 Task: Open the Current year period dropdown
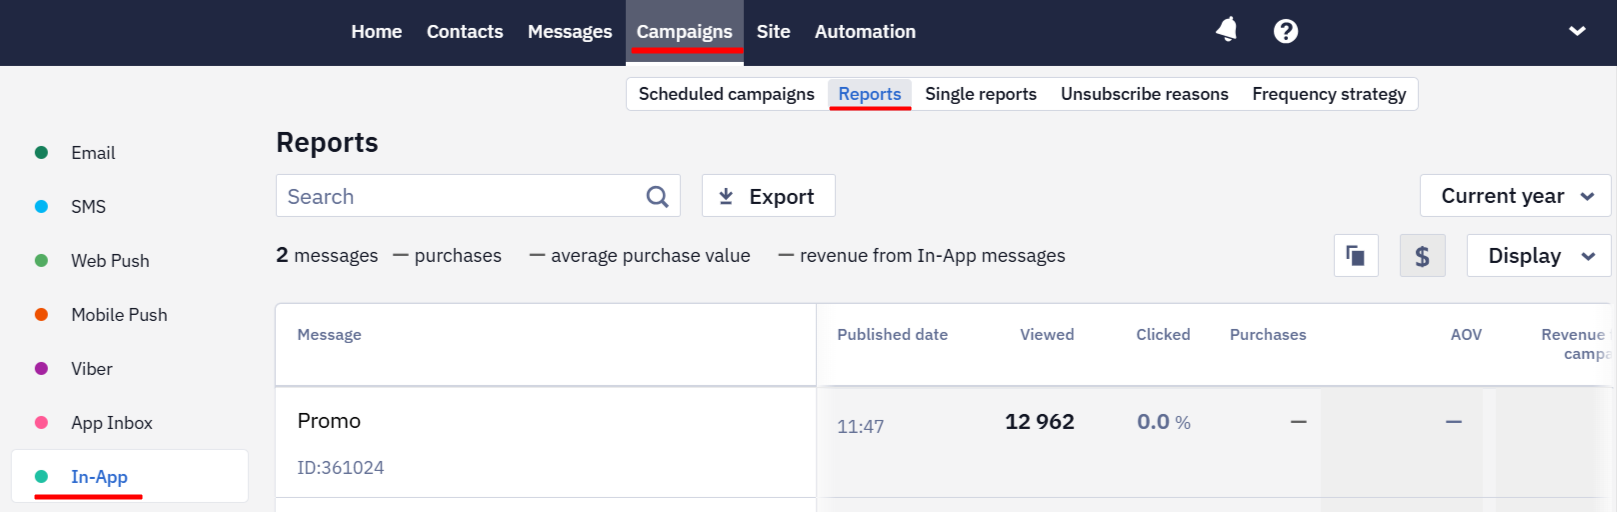[1515, 196]
